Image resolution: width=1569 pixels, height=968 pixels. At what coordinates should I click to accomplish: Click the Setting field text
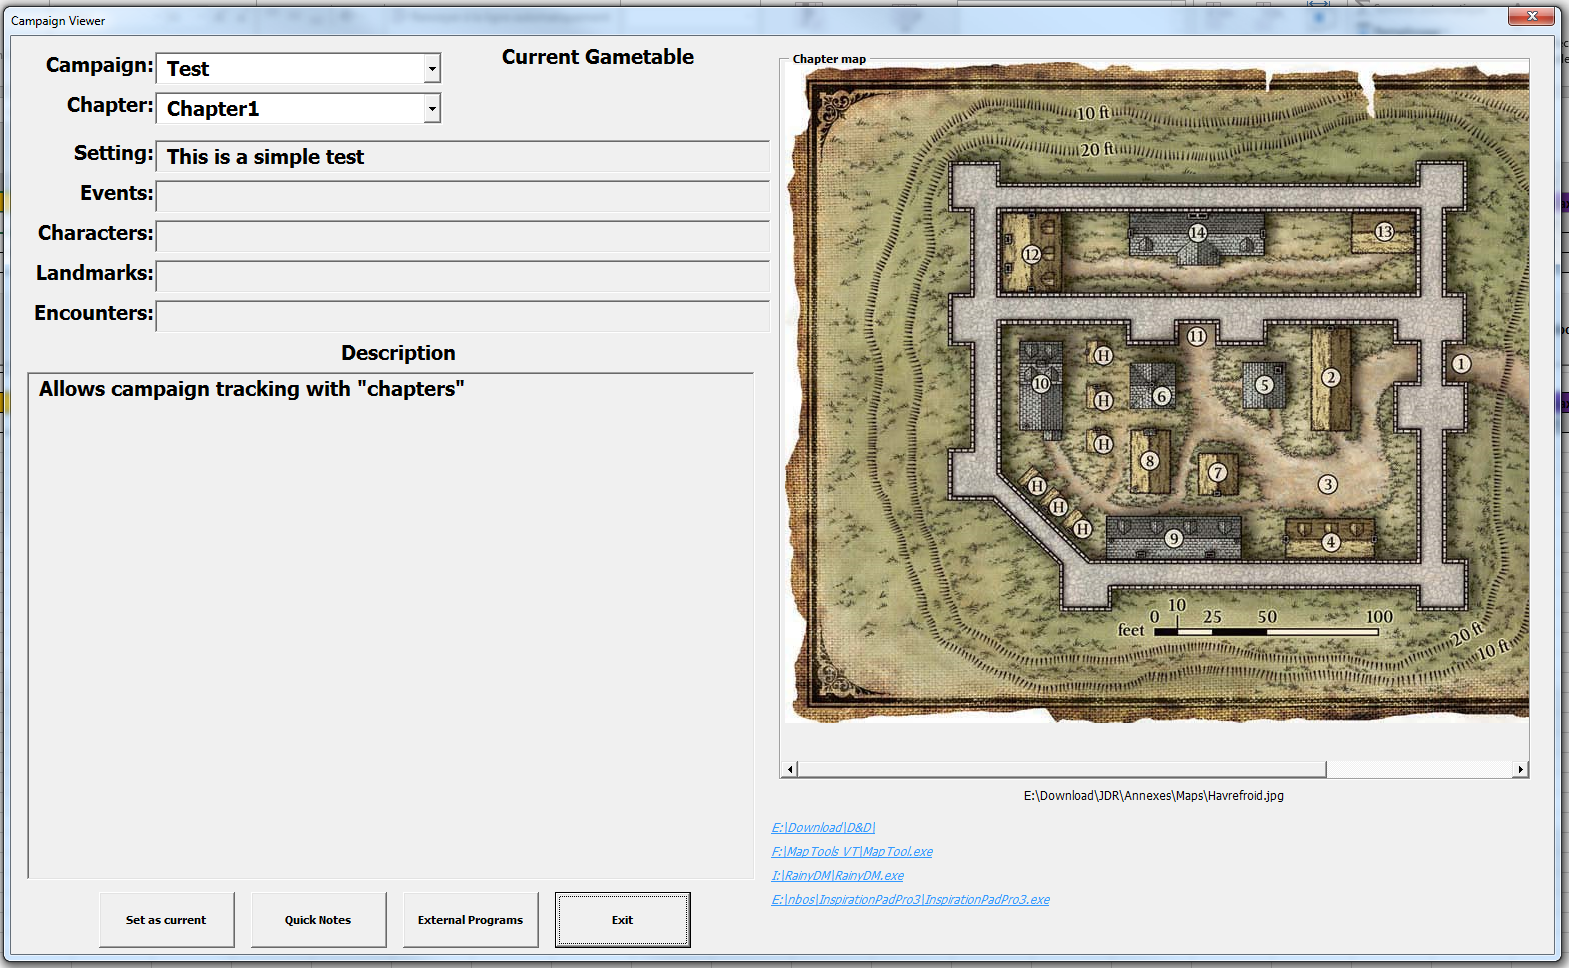tap(463, 157)
